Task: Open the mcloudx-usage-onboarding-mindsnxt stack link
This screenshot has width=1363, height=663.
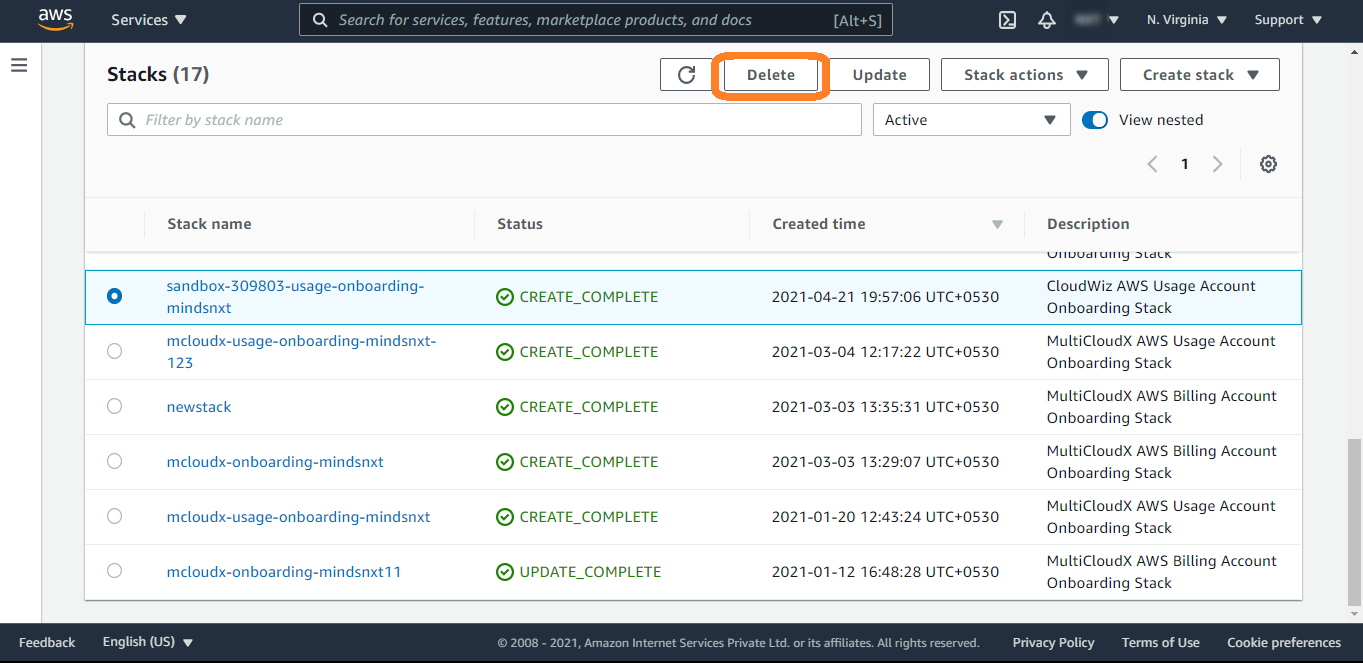Action: (x=298, y=517)
